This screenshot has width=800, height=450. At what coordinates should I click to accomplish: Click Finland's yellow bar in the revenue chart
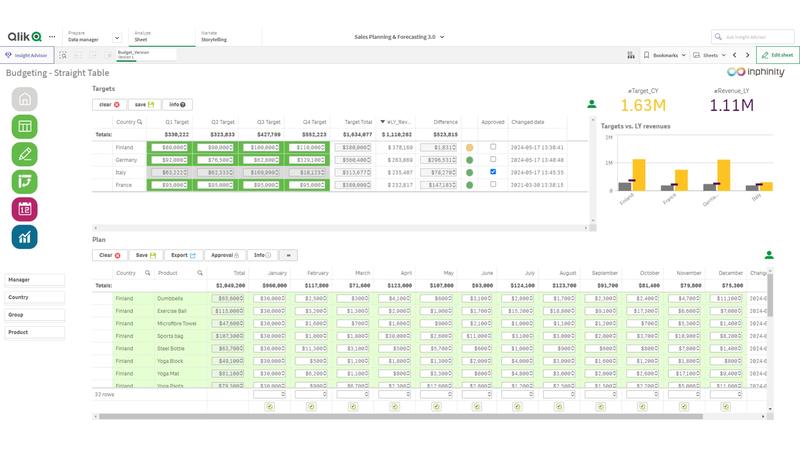point(638,175)
